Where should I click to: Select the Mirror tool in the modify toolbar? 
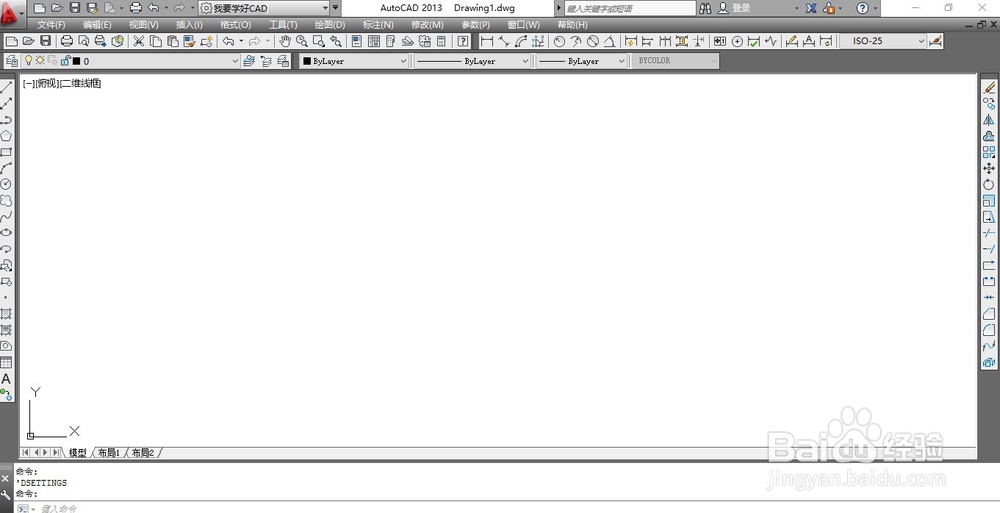989,120
